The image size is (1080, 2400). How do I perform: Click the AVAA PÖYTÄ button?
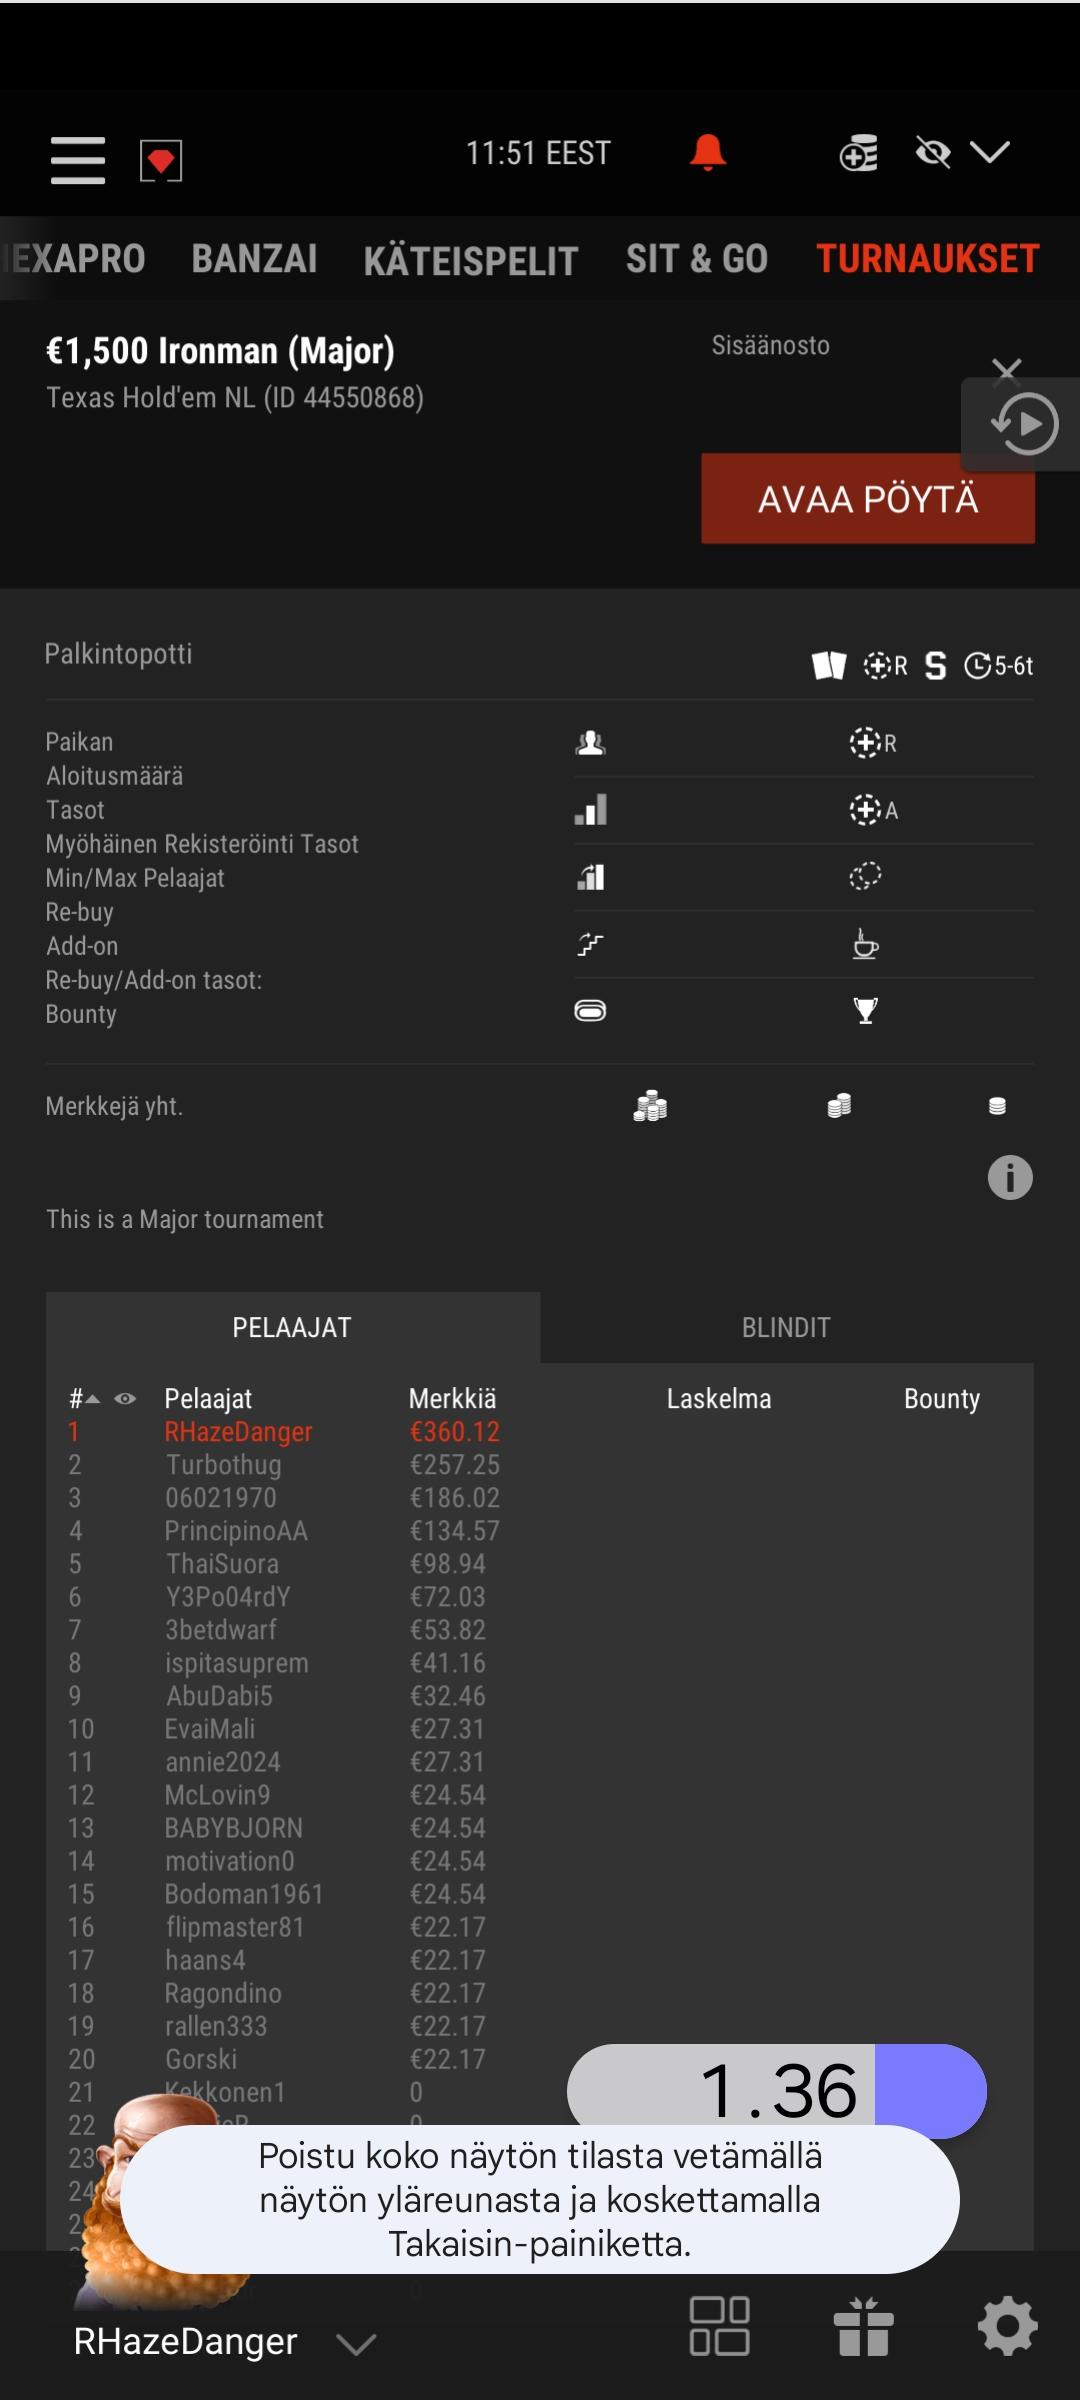coord(868,498)
